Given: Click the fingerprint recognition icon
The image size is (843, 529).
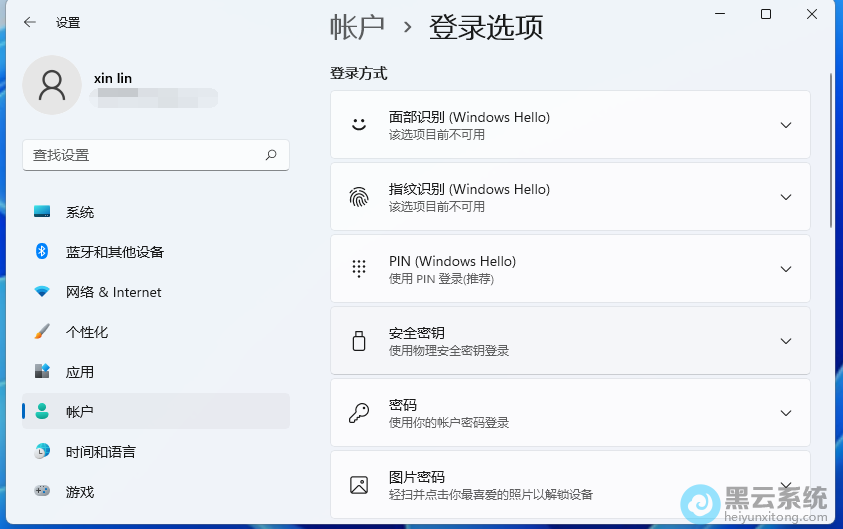Looking at the screenshot, I should click(x=358, y=197).
